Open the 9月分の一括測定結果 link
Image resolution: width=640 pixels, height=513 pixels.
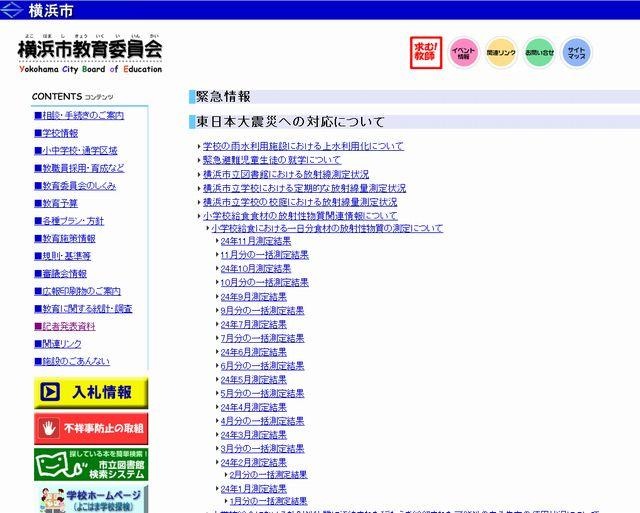coord(262,311)
